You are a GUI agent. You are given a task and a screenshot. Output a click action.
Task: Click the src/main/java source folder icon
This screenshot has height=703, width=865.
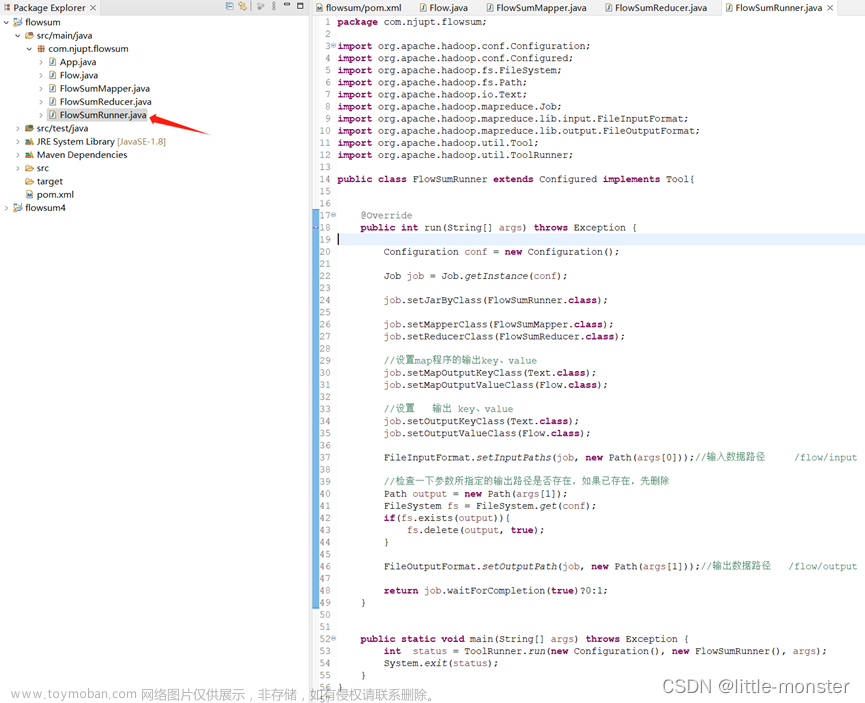29,35
